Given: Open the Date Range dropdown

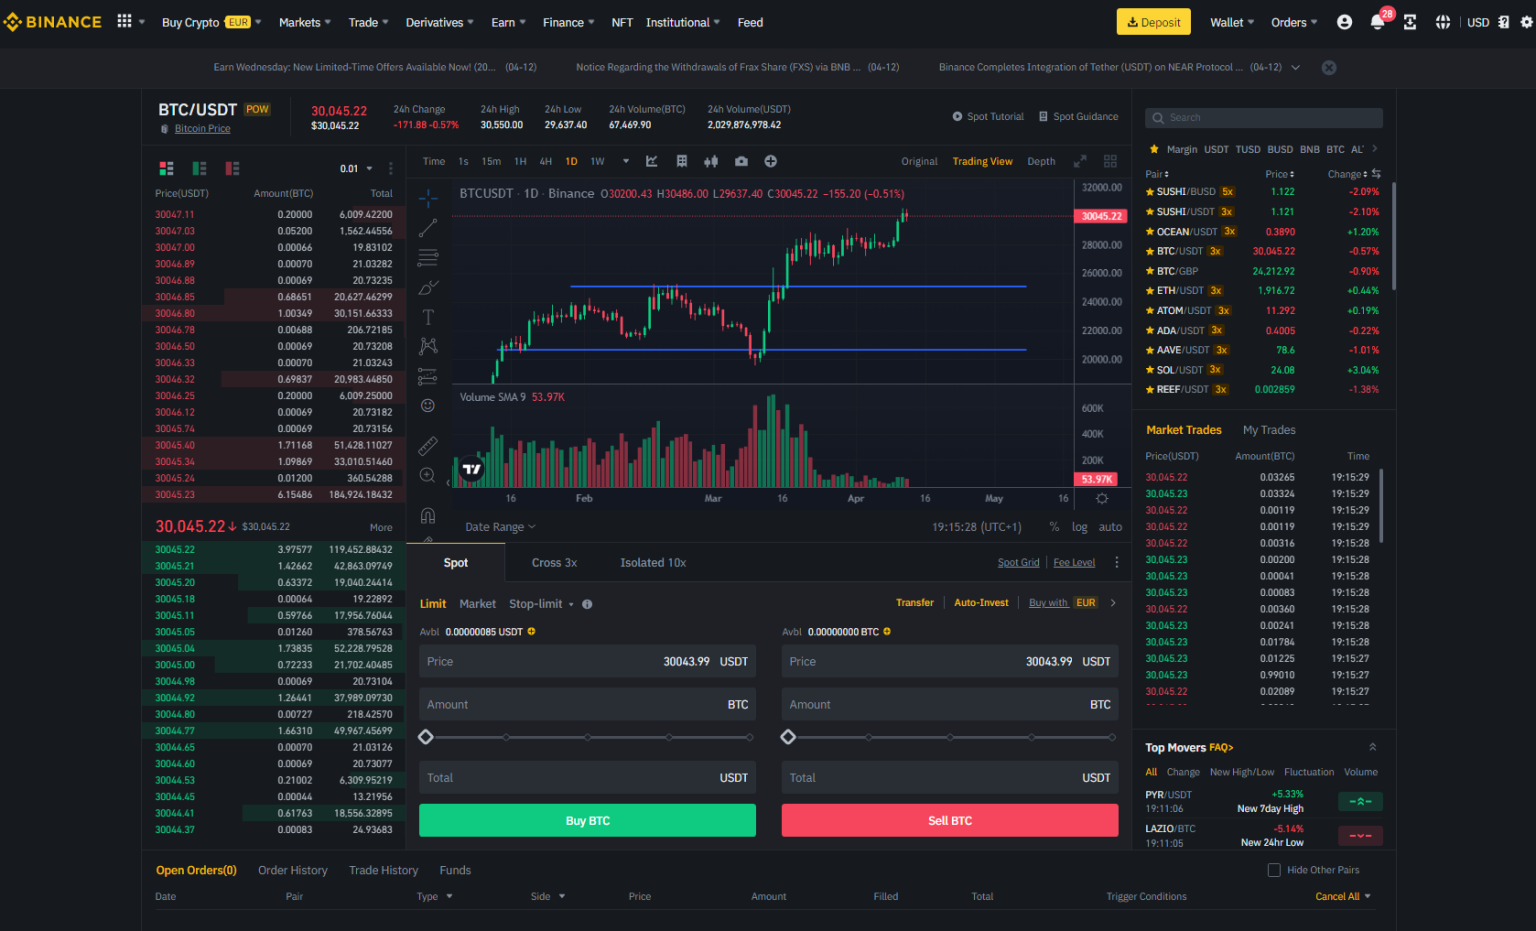Looking at the screenshot, I should (x=499, y=526).
